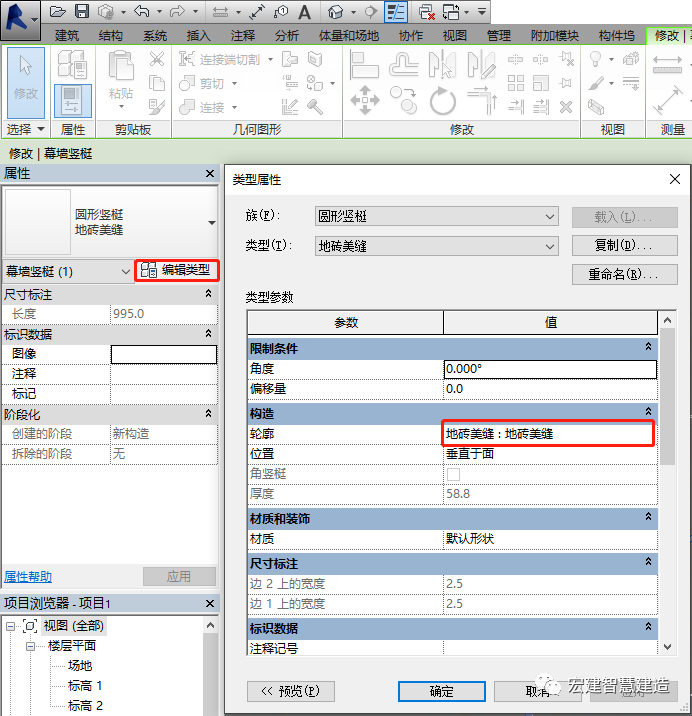Click the 图像 value field in Properties
692x716 pixels.
tap(164, 354)
